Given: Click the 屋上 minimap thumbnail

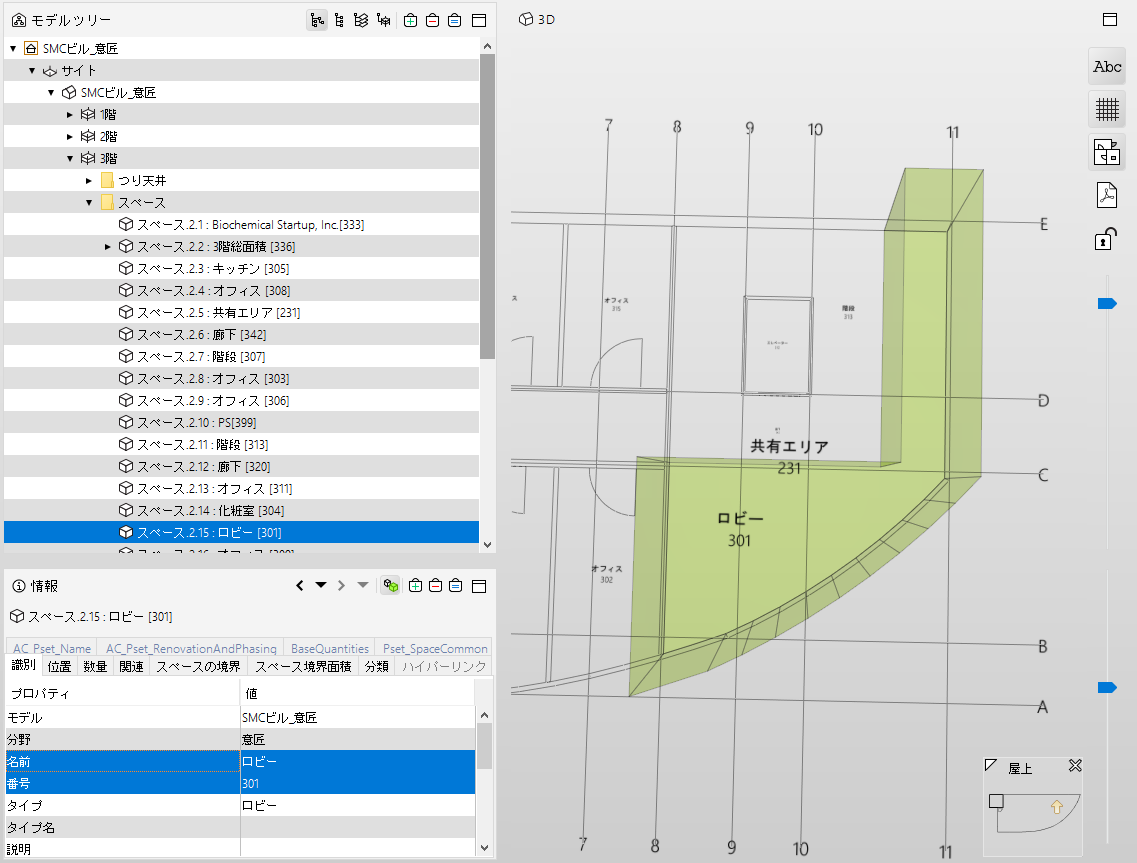Looking at the screenshot, I should click(x=1034, y=812).
